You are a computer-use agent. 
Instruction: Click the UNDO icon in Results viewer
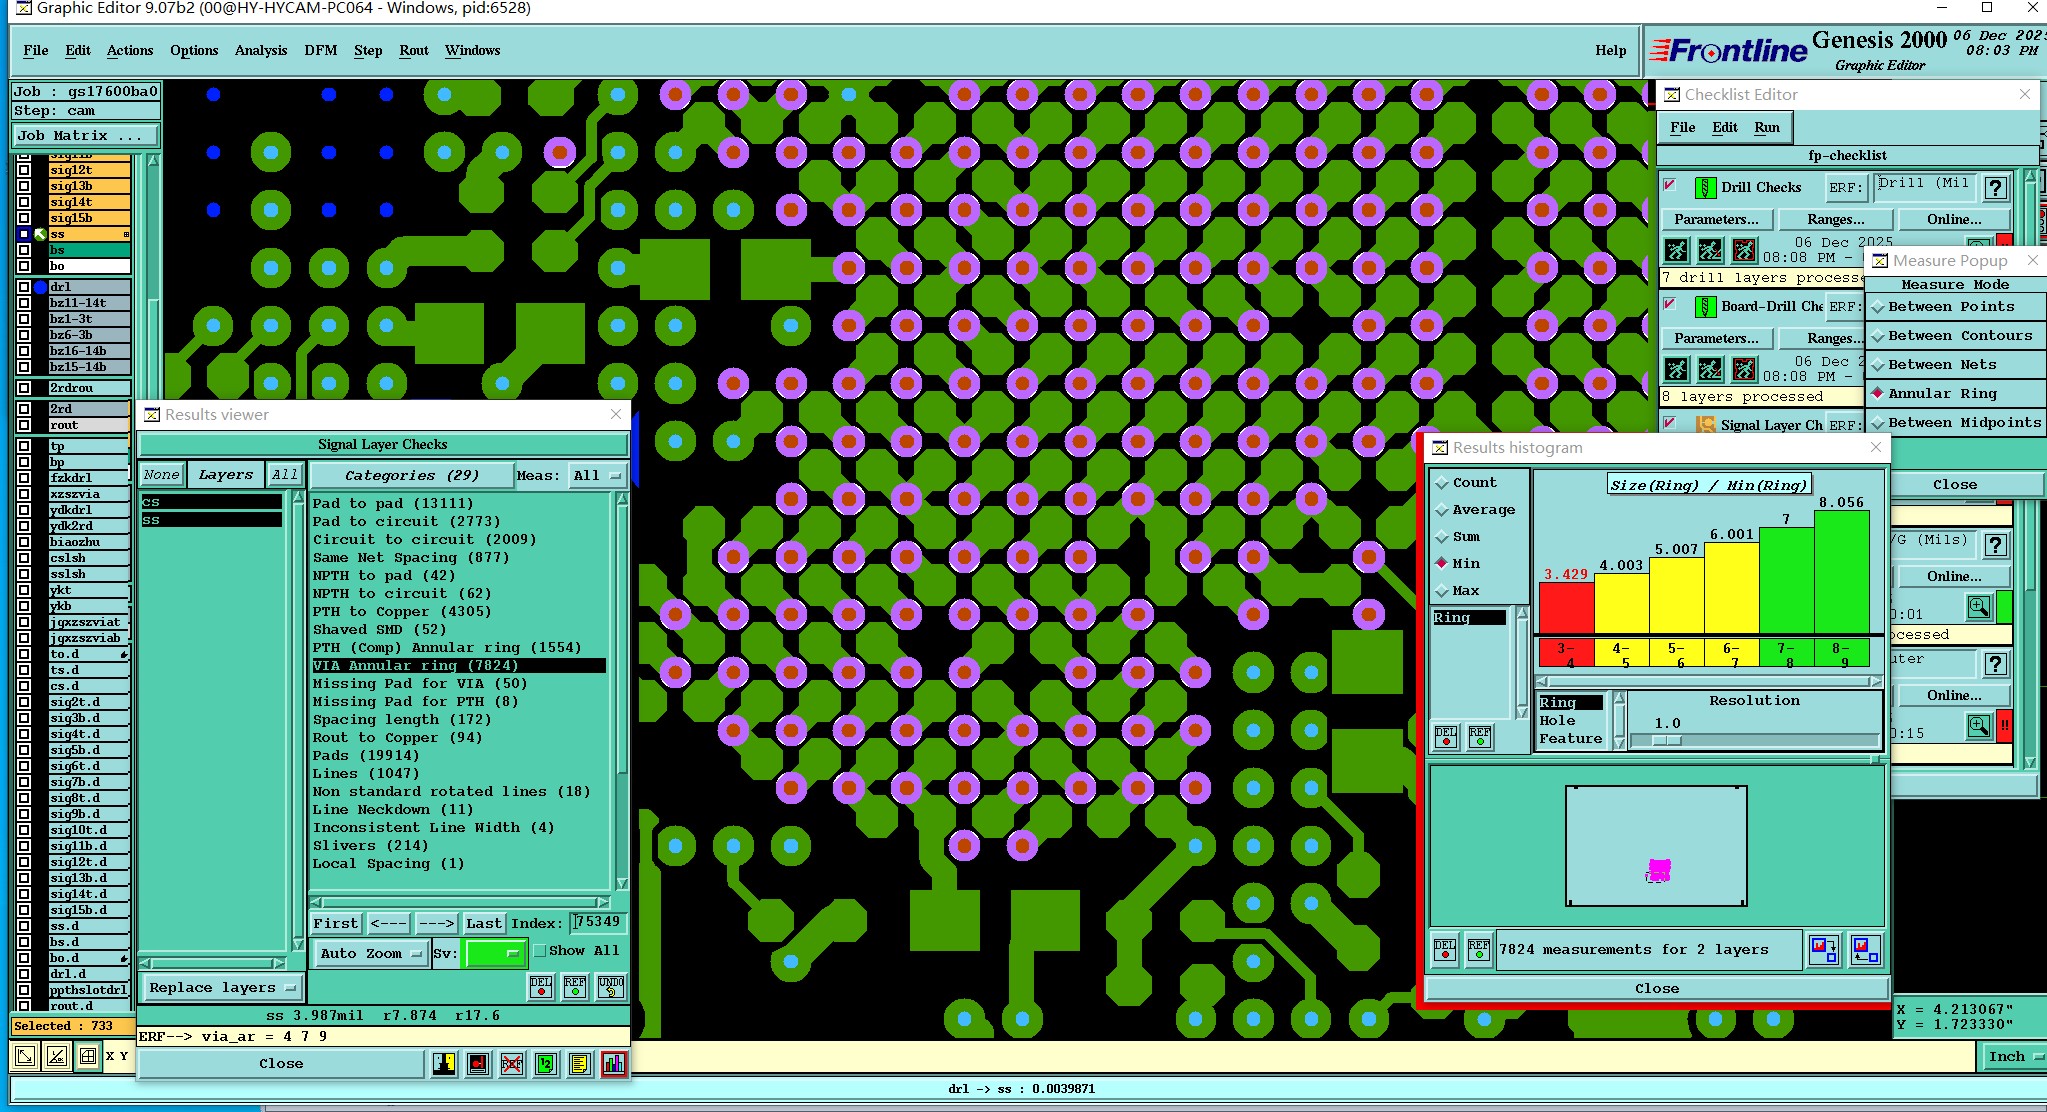pyautogui.click(x=611, y=987)
